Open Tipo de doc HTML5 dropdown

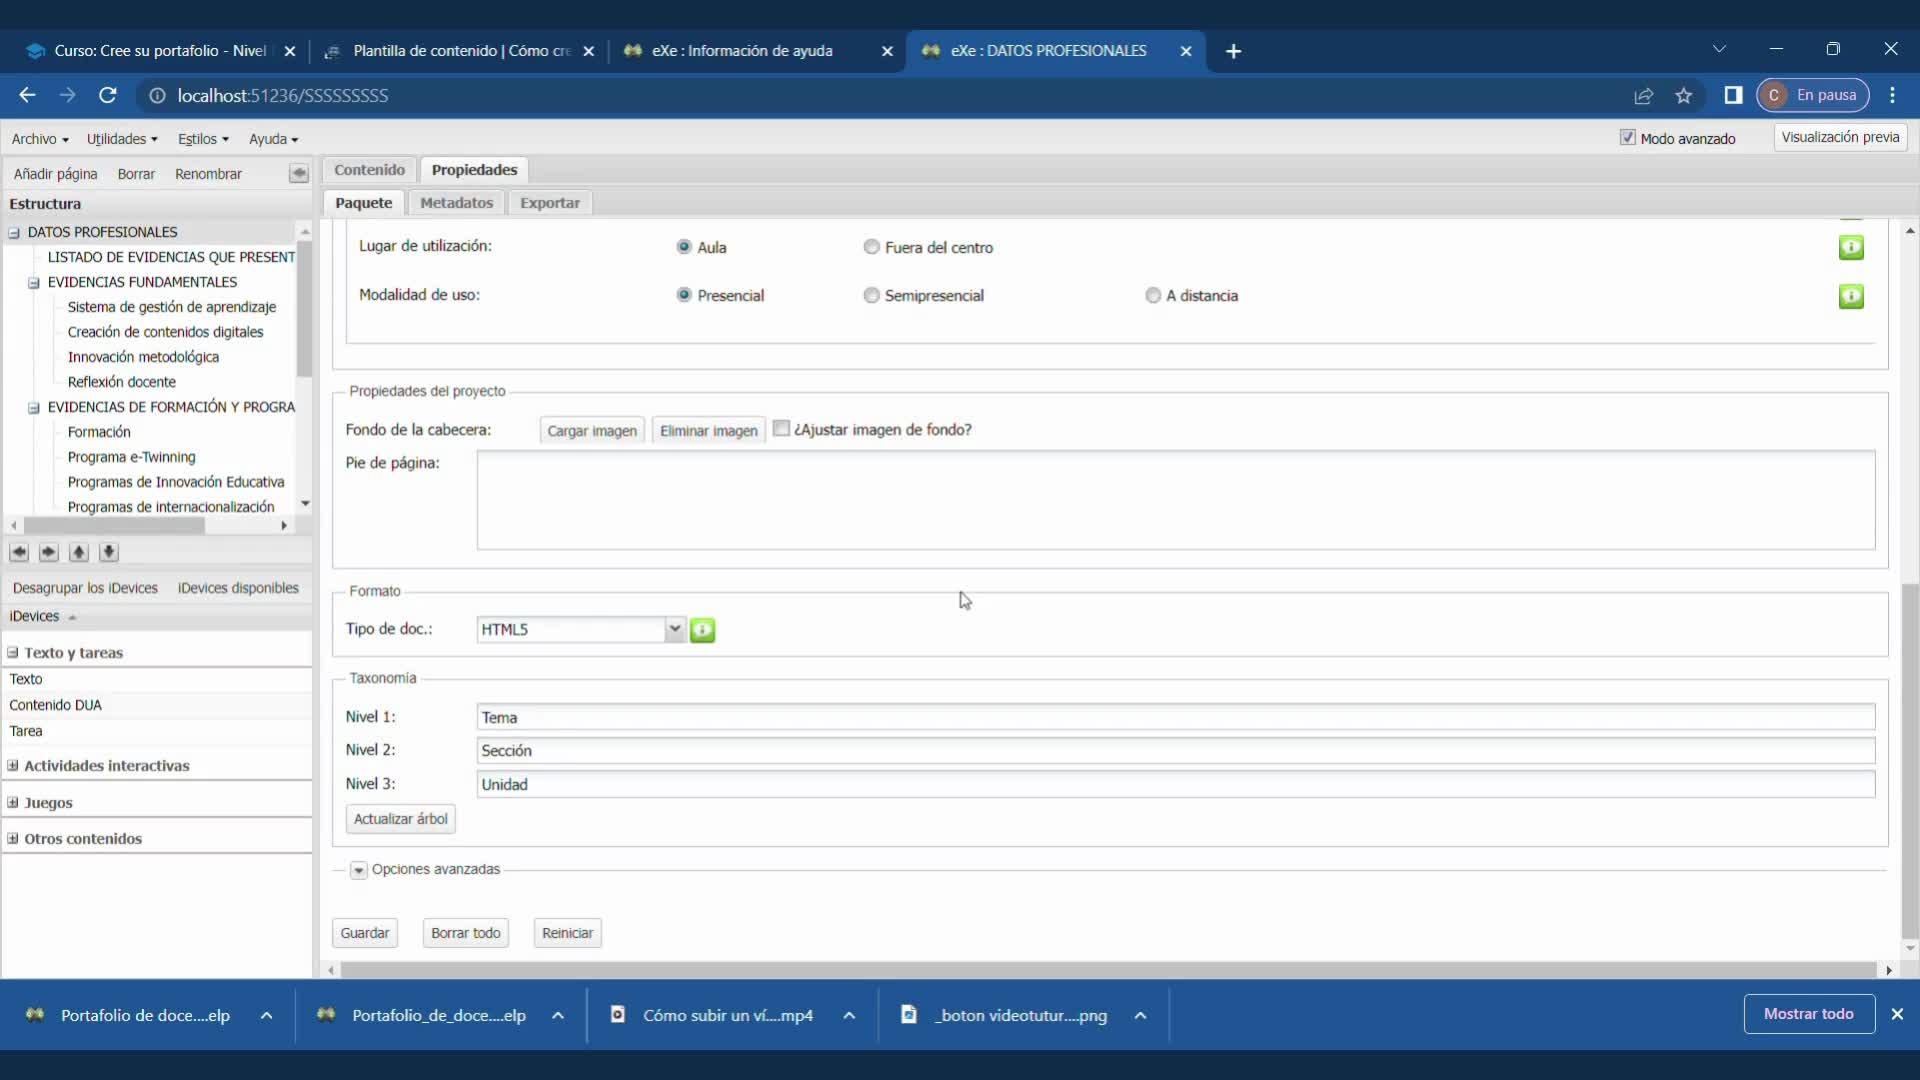[675, 629]
